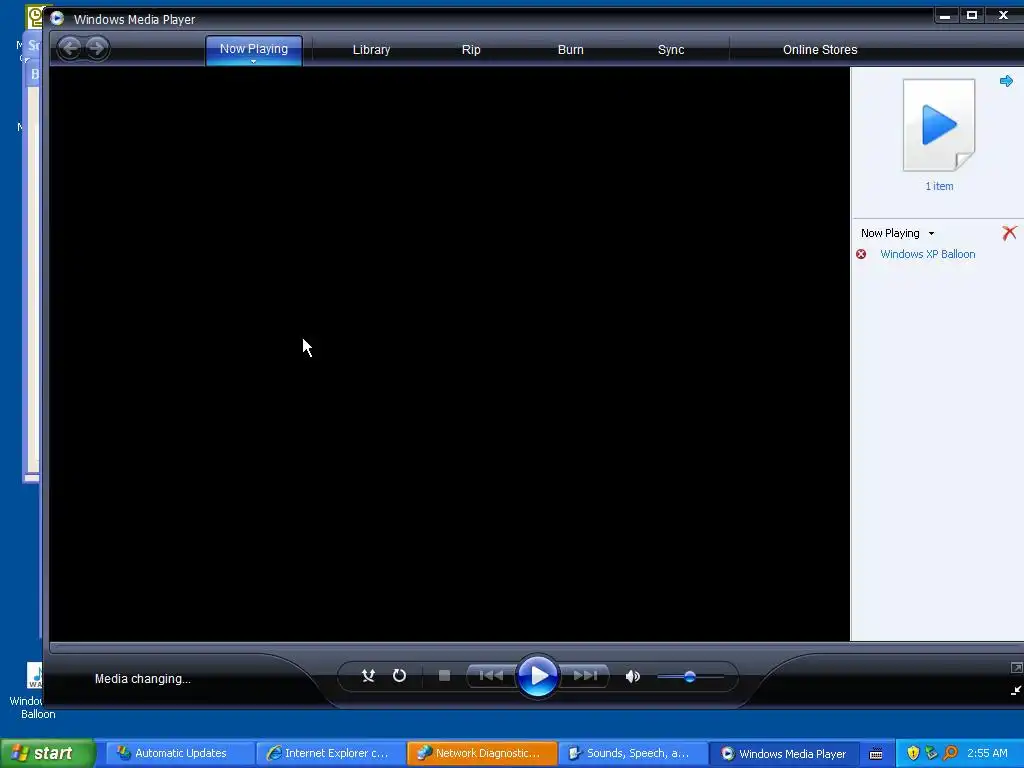
Task: Open the Start menu
Action: pyautogui.click(x=48, y=753)
